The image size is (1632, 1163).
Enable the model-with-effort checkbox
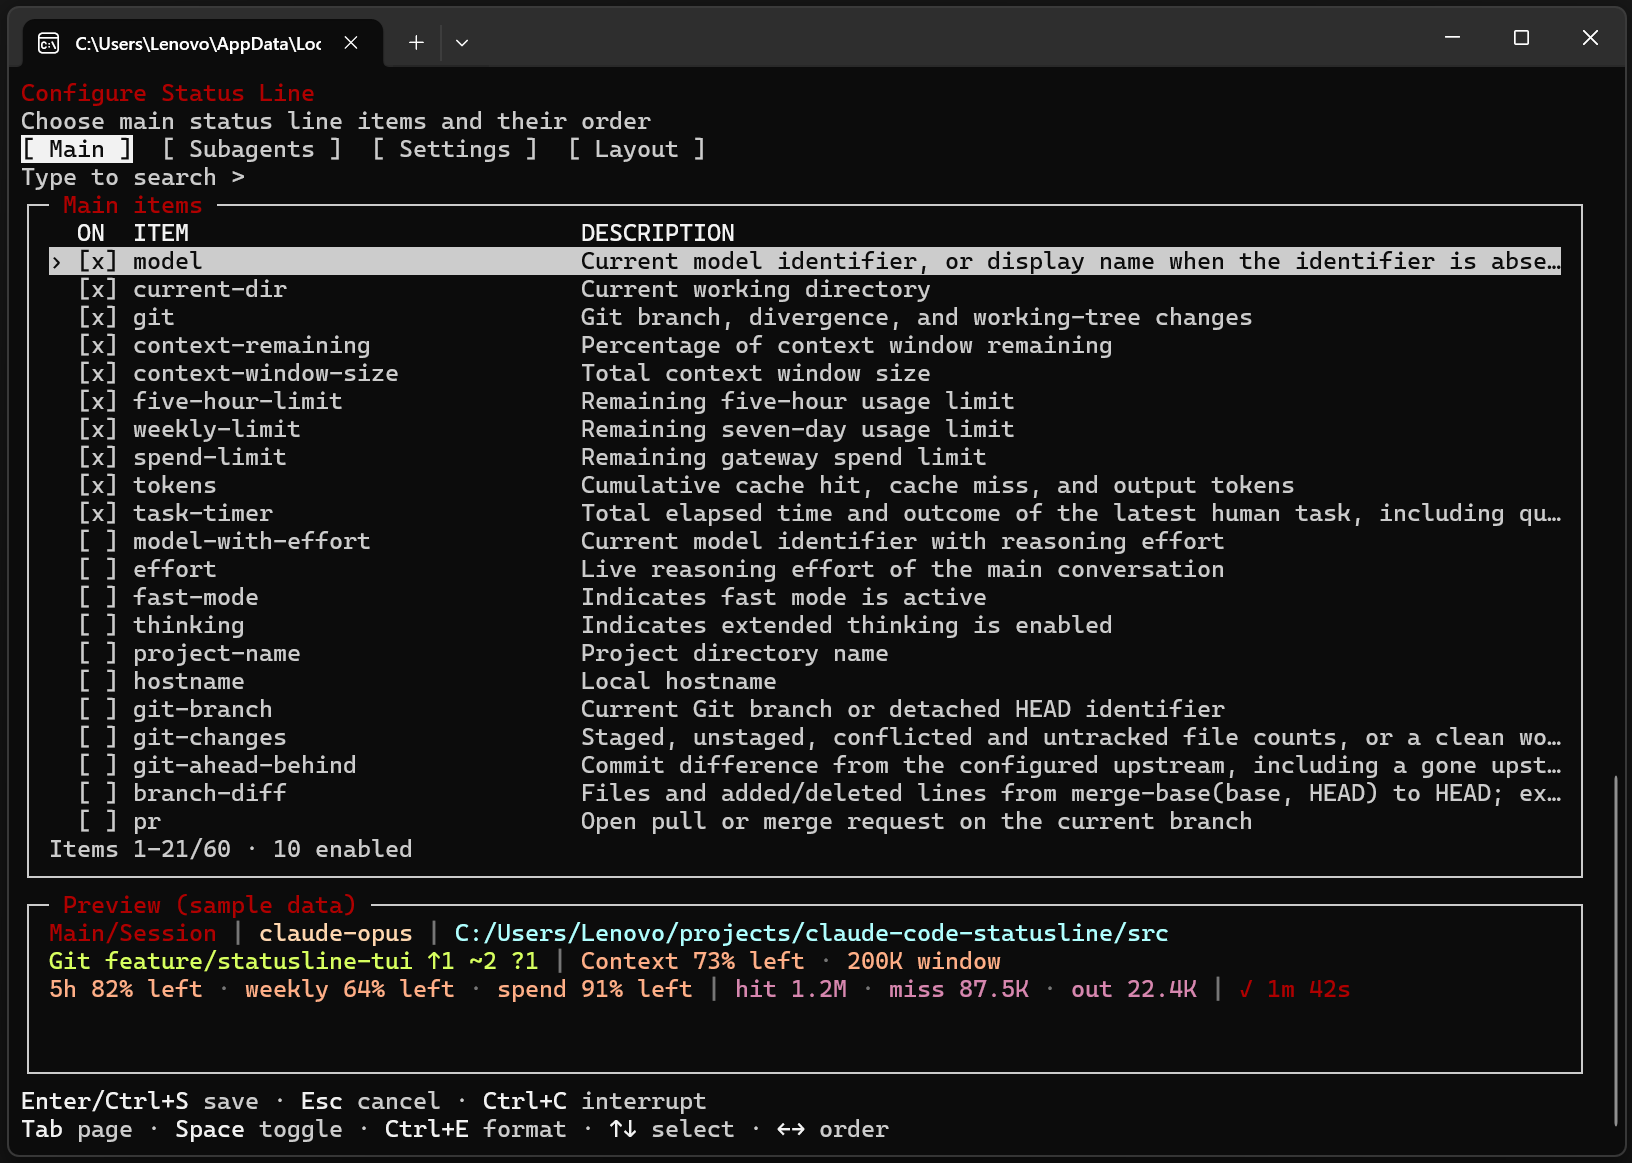98,541
